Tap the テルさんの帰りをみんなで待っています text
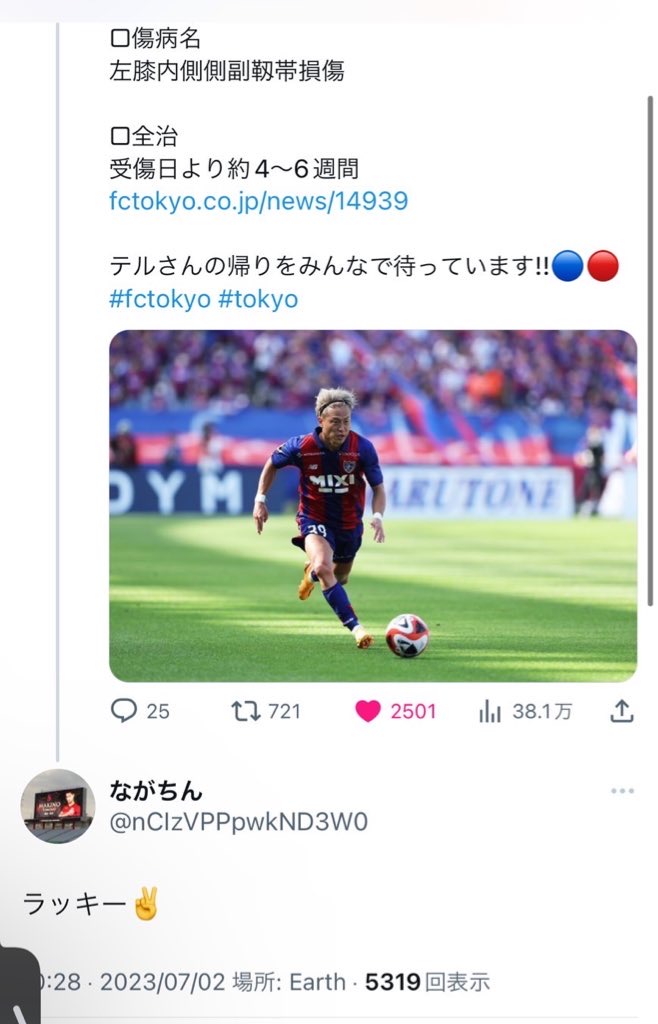Viewport: 658px width, 1024px height. click(x=328, y=267)
